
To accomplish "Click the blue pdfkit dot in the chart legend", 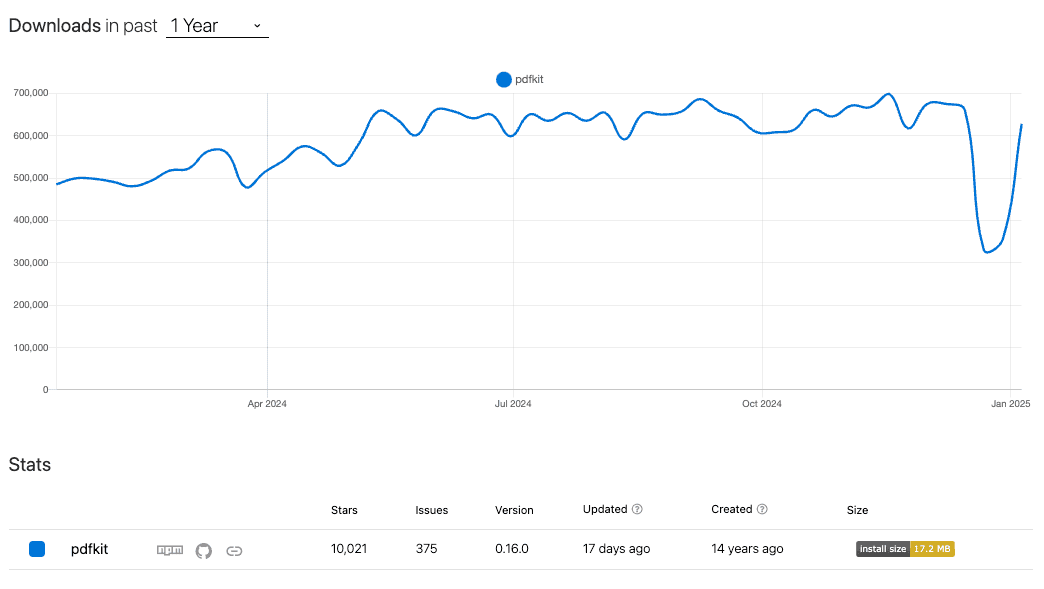I will 503,79.
